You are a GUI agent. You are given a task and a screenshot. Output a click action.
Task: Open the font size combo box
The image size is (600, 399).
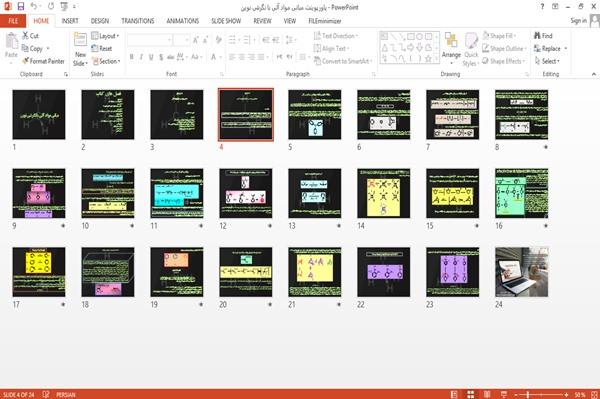coord(182,39)
